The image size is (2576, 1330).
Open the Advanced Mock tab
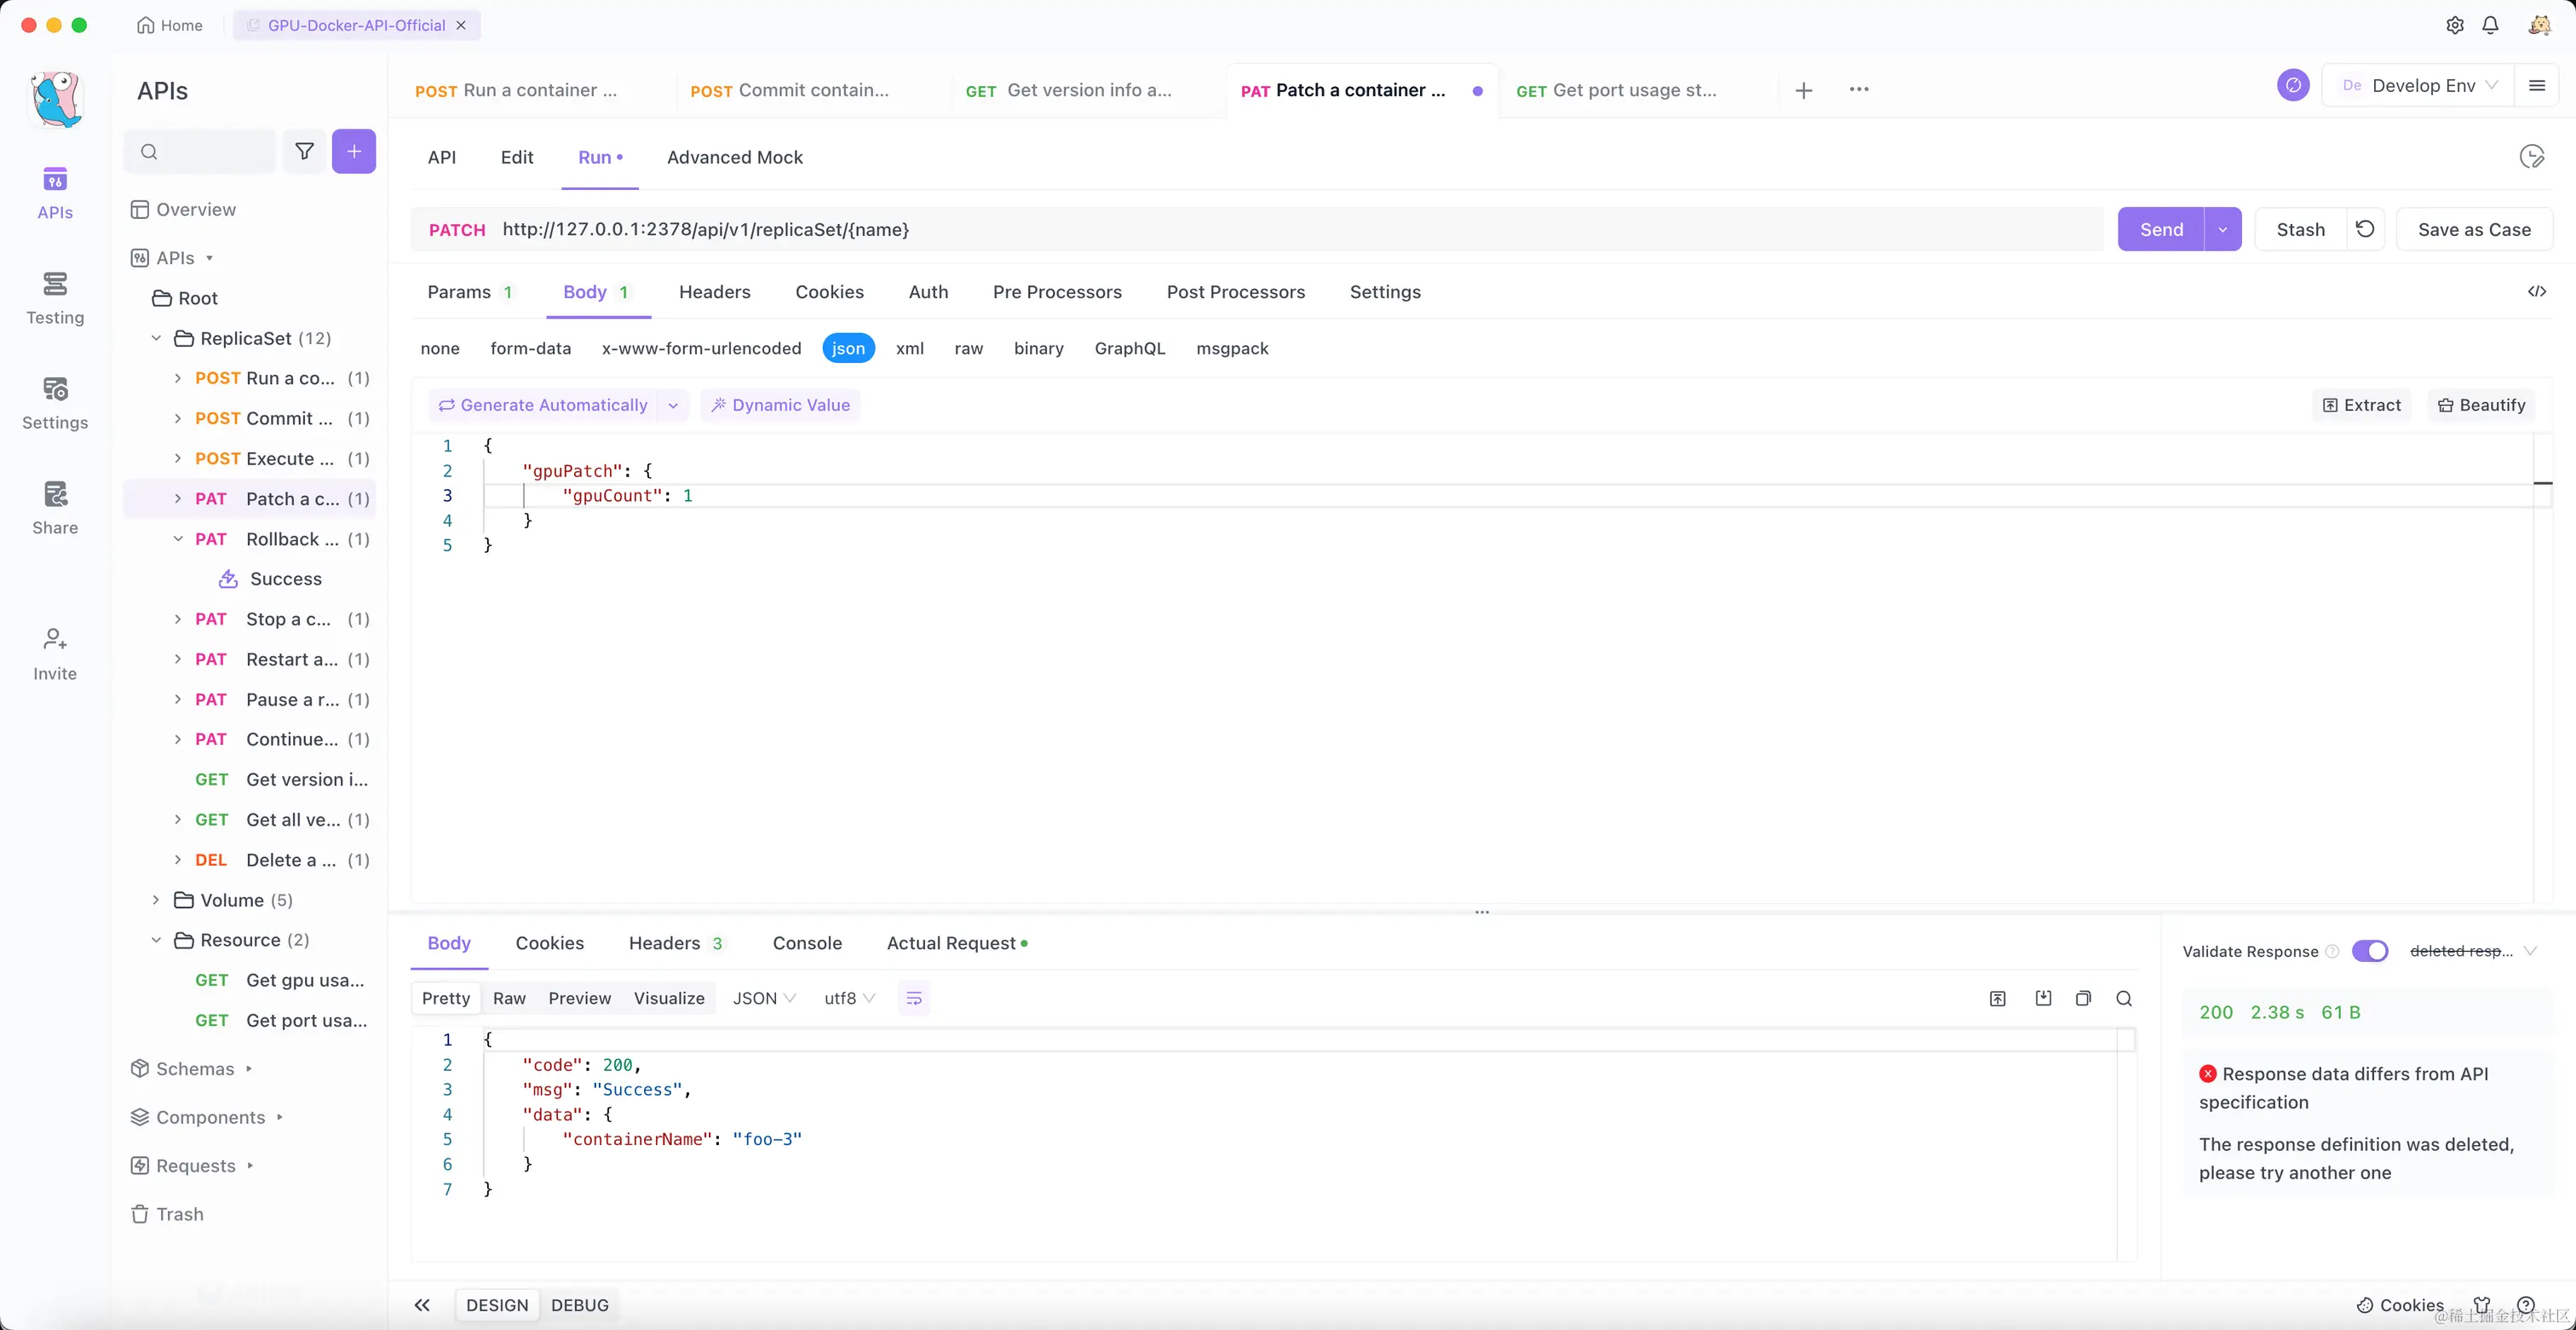[734, 157]
